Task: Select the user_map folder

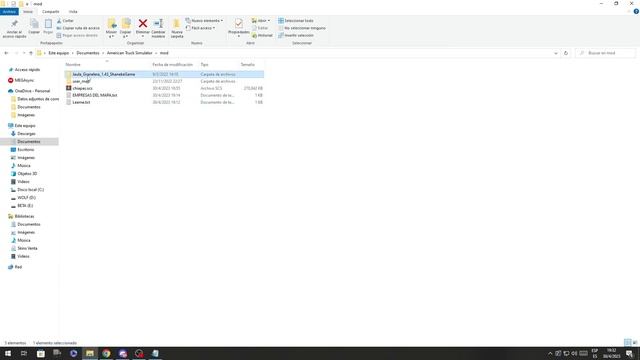Action: click(81, 81)
